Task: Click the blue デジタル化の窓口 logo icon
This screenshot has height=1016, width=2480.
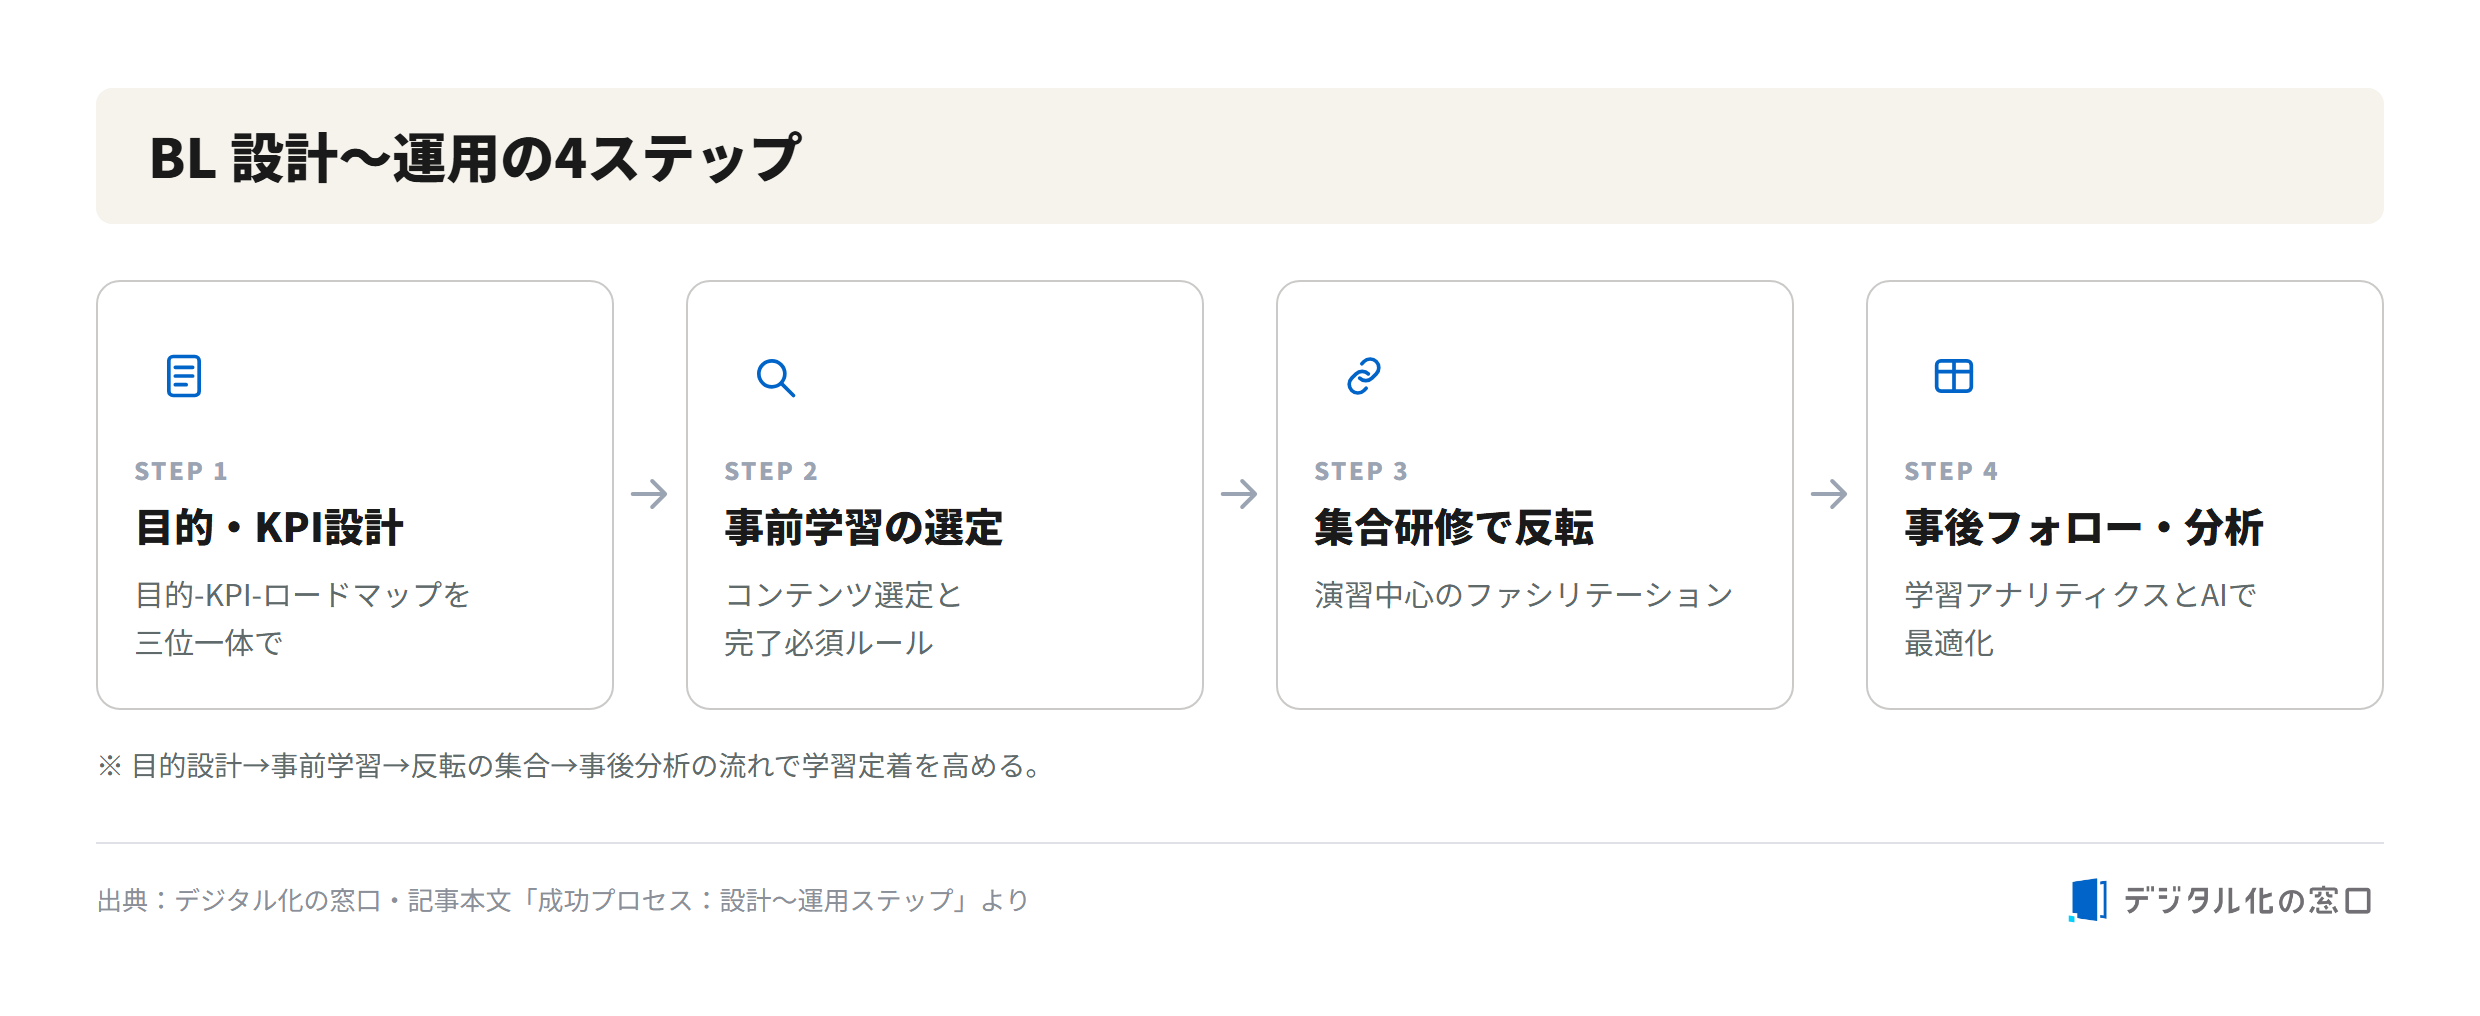Action: pos(2088,900)
